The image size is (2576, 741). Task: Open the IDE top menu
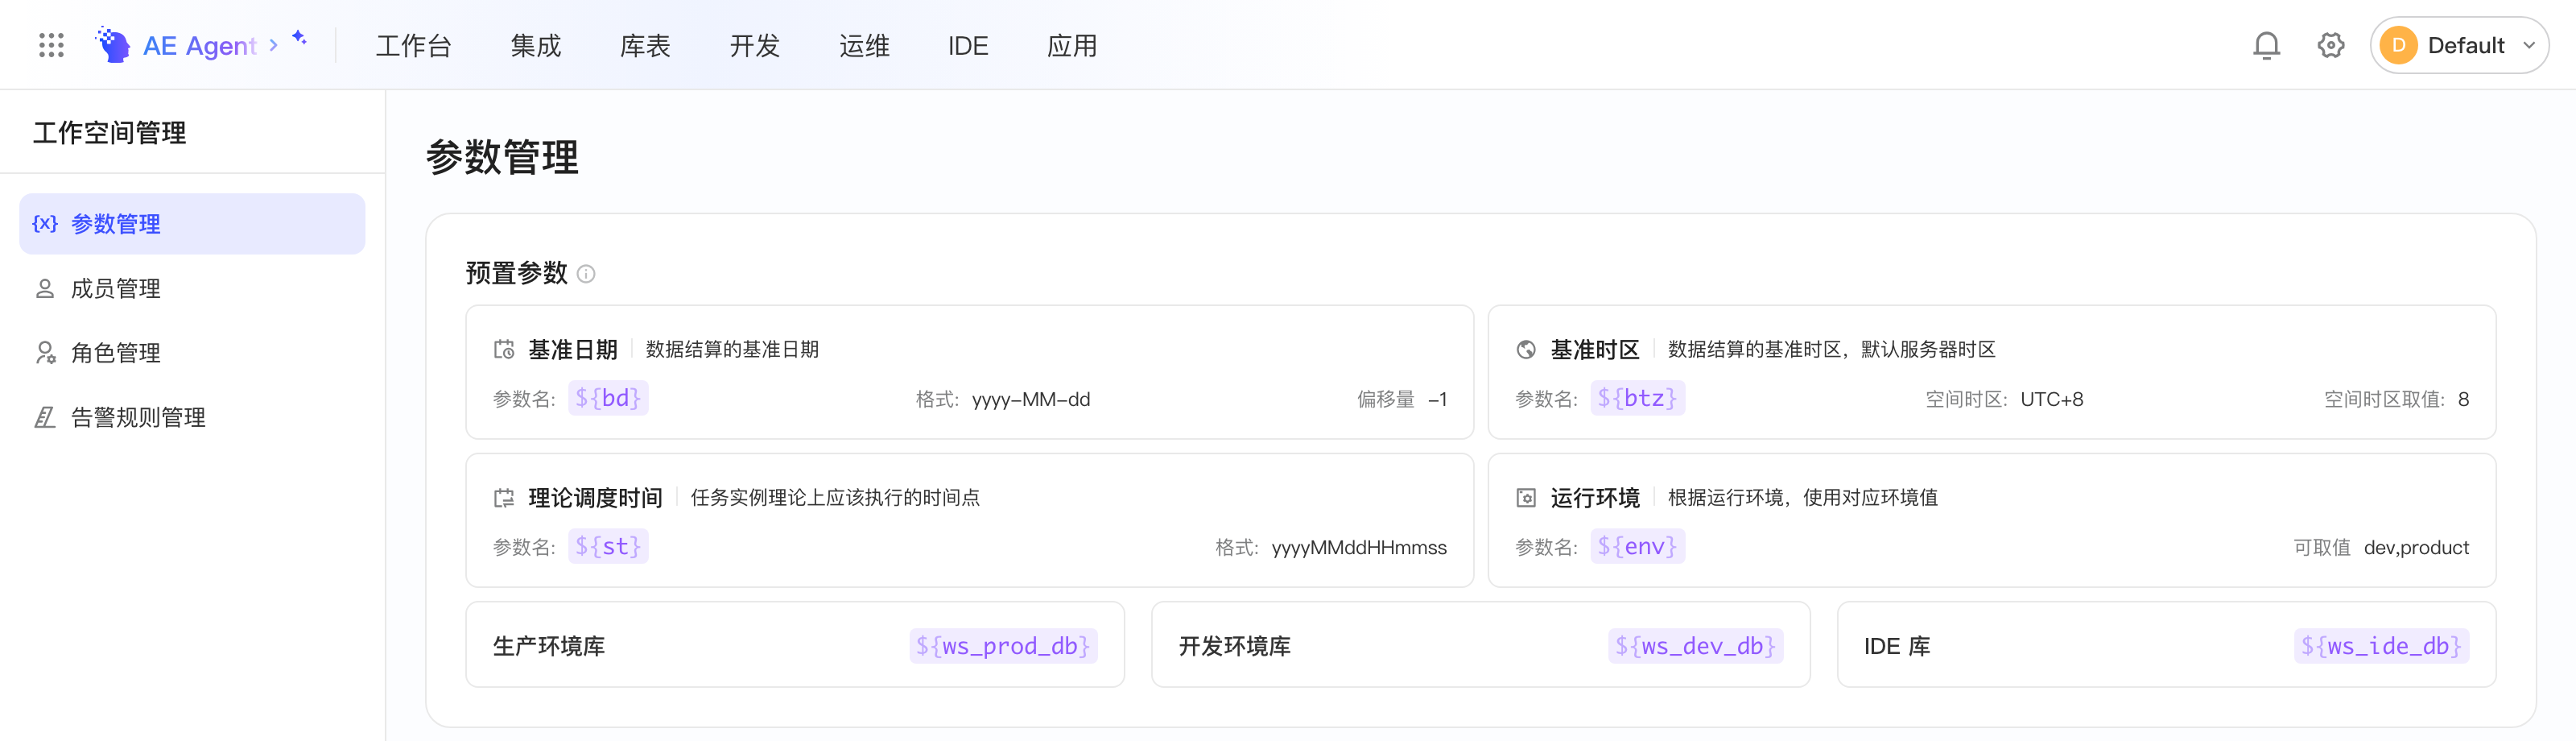pyautogui.click(x=967, y=45)
